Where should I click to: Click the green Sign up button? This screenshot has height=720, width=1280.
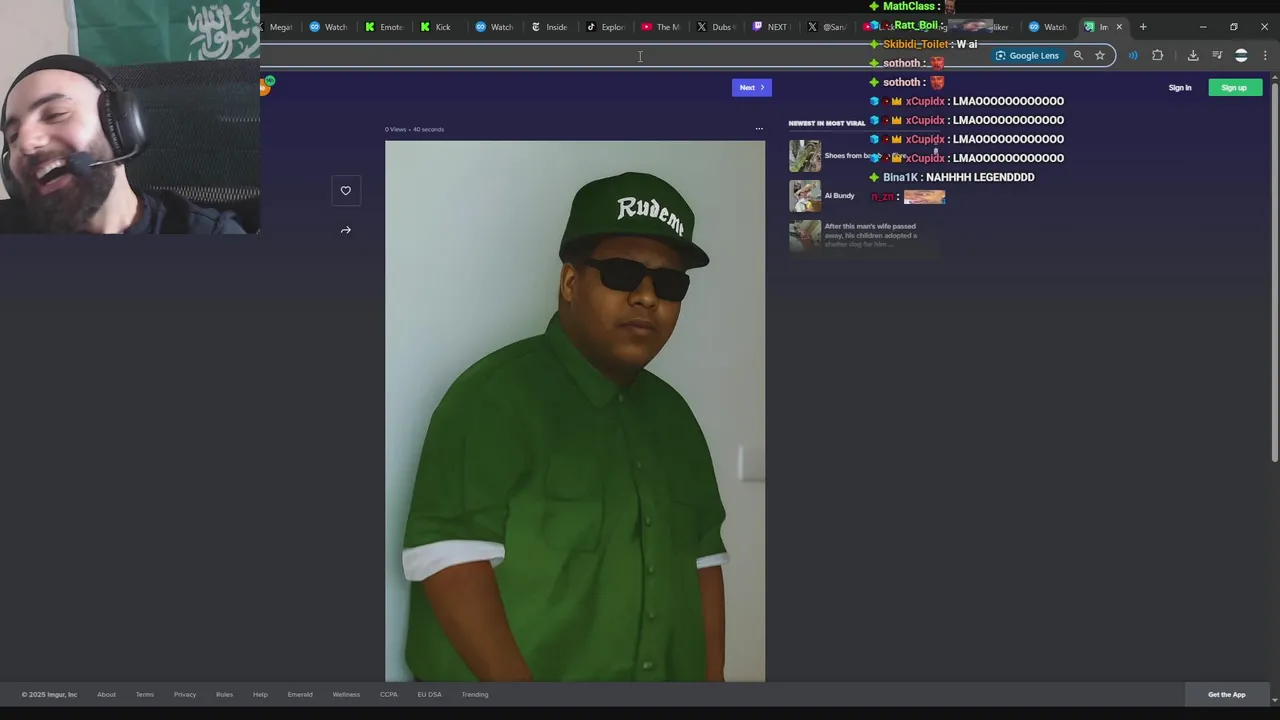1234,88
